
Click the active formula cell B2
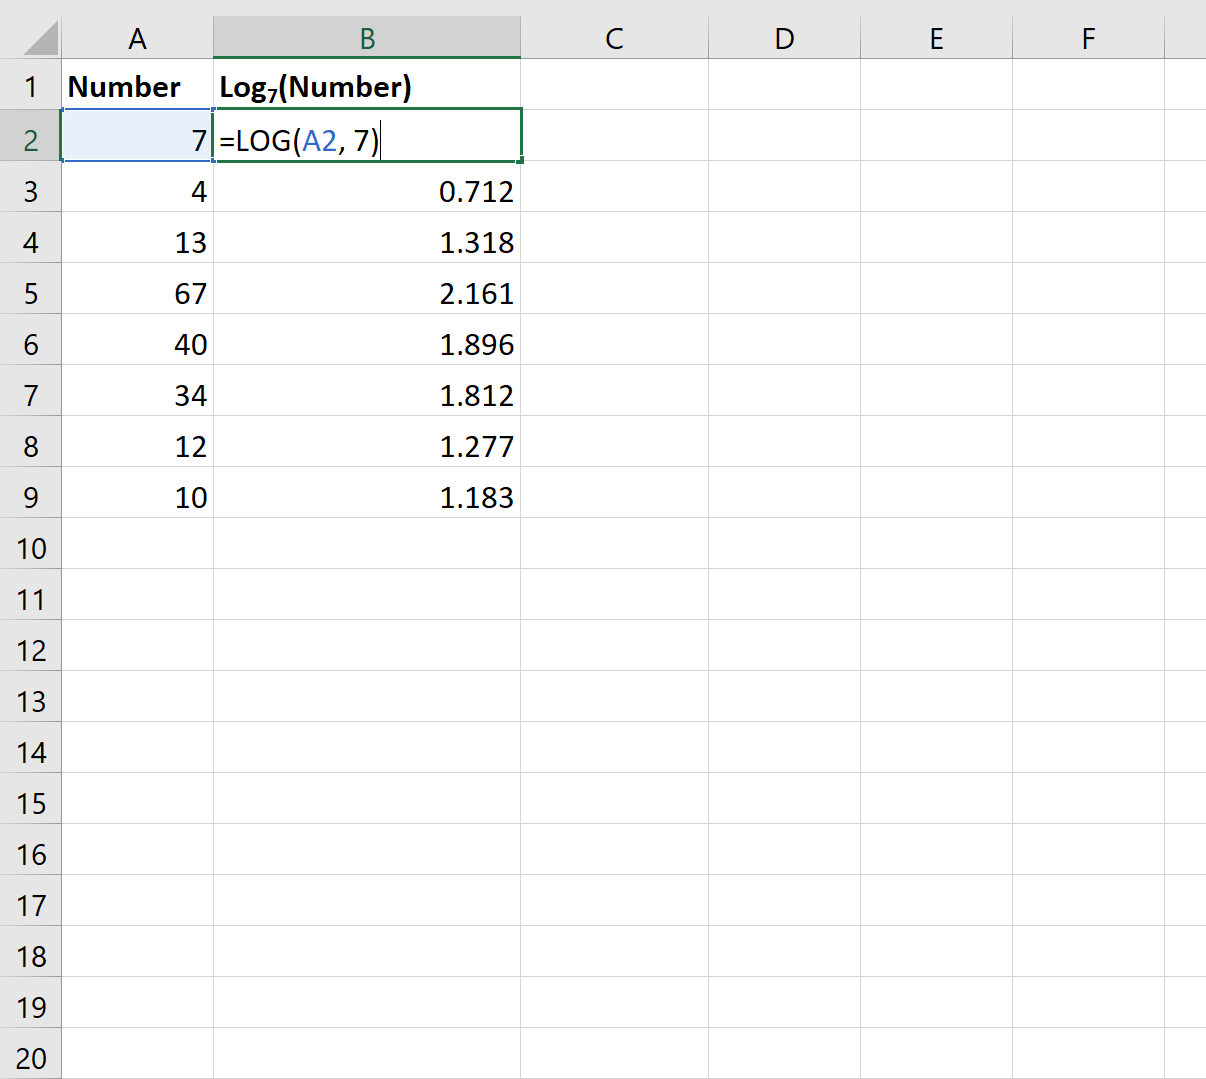point(367,139)
